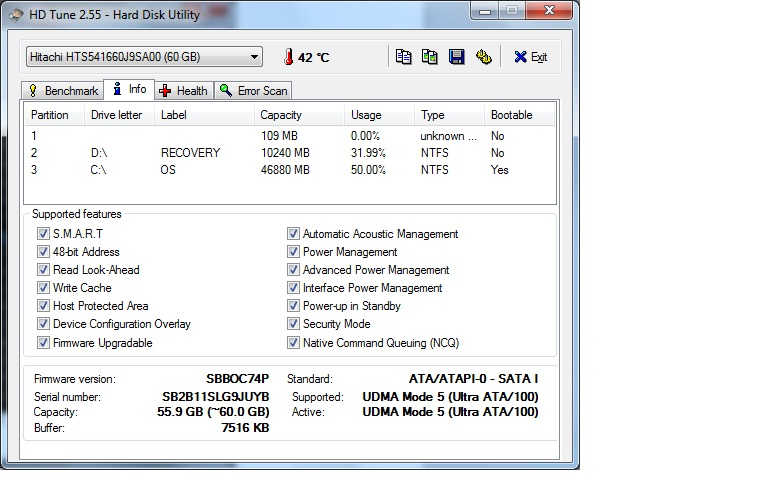
Task: Minimize the HD Tune window
Action: tap(485, 11)
